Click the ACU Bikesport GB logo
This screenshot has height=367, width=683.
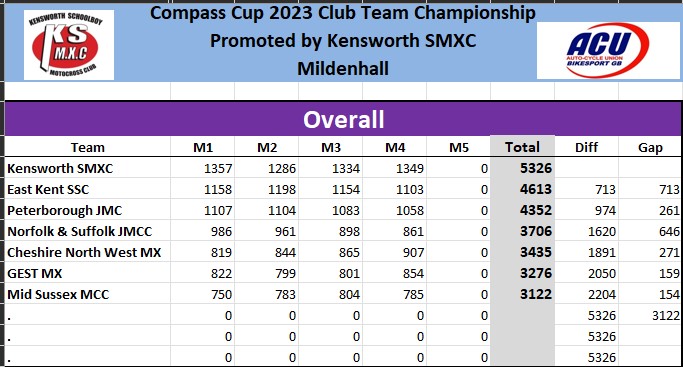click(608, 50)
